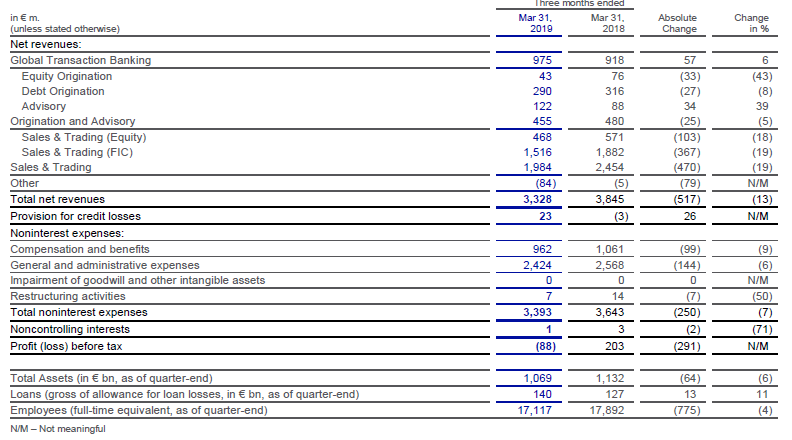Click the 975 value for Global Transaction Banking
Image resolution: width=792 pixels, height=440 pixels.
point(542,60)
